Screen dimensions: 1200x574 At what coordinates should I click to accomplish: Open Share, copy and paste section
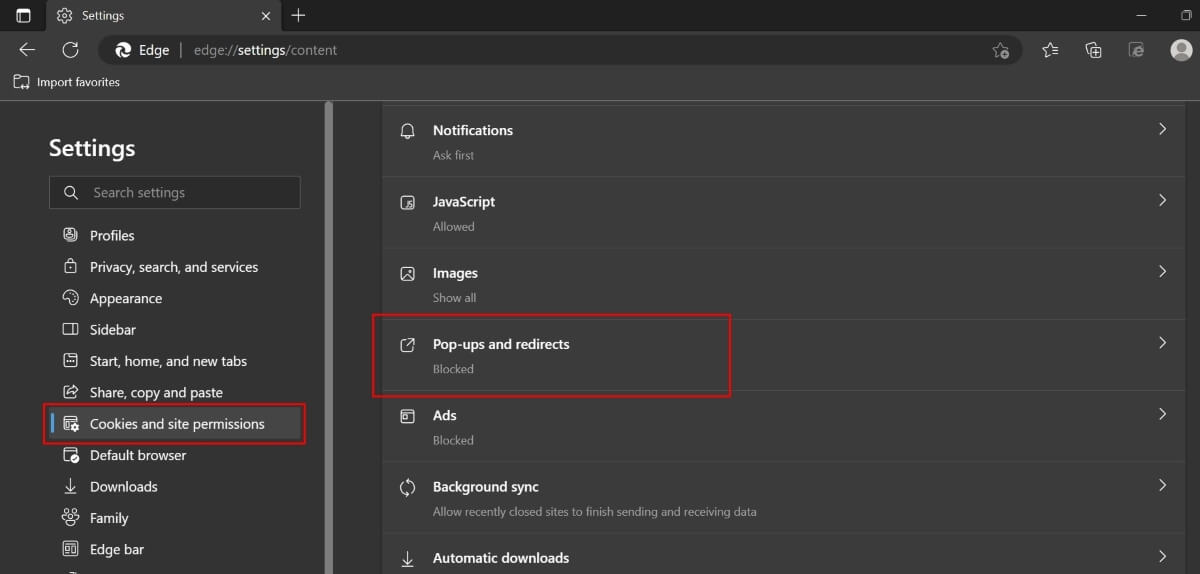174,392
